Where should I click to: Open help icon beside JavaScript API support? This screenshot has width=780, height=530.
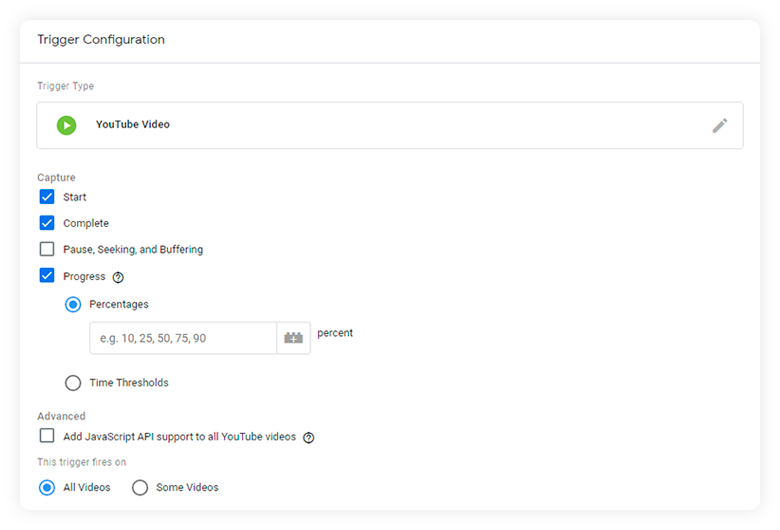tap(308, 437)
